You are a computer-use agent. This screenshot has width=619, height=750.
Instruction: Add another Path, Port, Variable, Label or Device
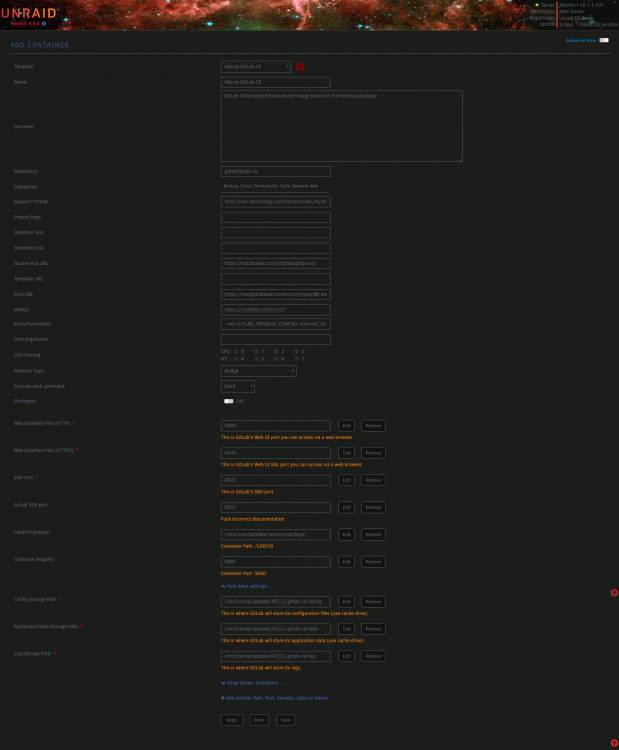[275, 698]
